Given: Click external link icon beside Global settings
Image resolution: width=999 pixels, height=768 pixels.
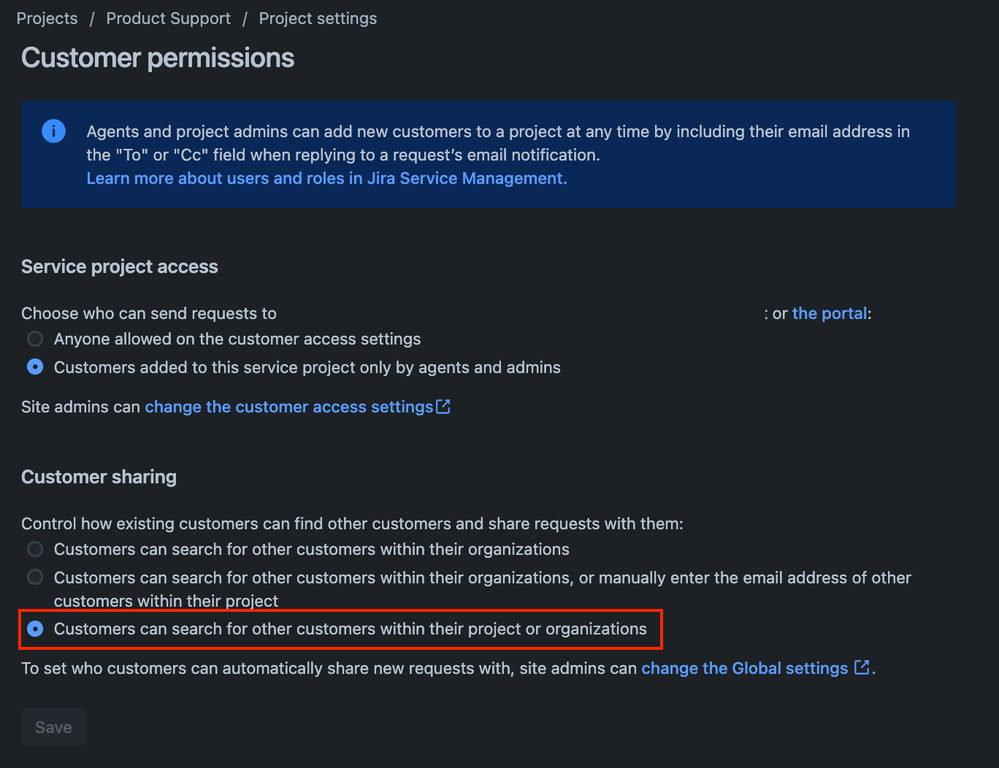Looking at the screenshot, I should 861,667.
